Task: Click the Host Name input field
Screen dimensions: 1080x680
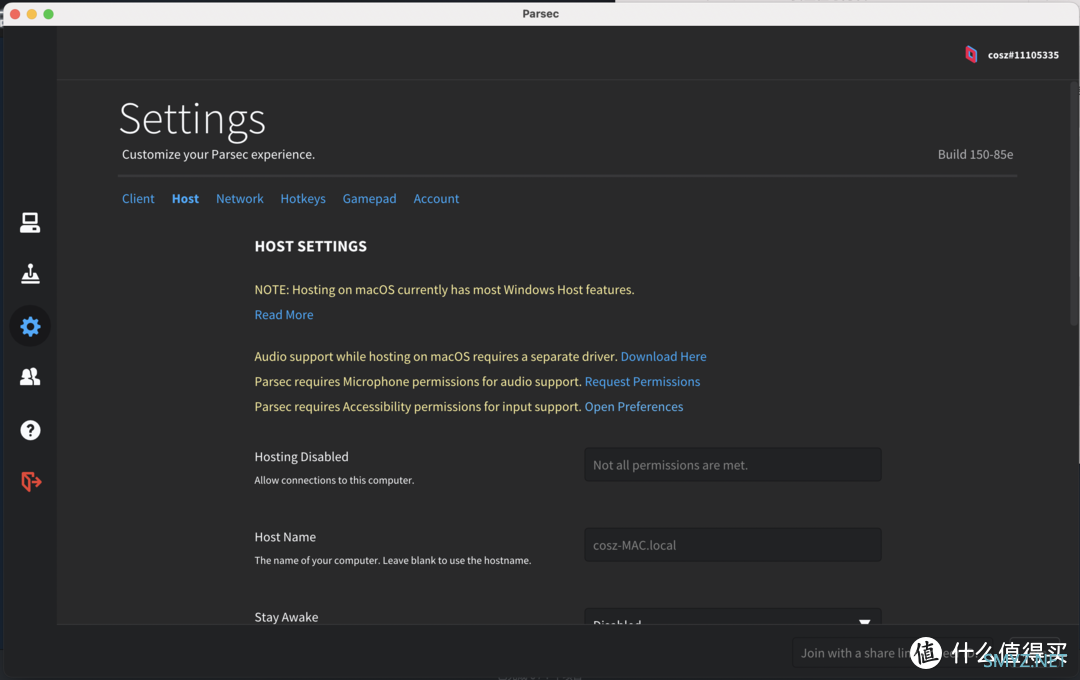Action: click(x=732, y=545)
